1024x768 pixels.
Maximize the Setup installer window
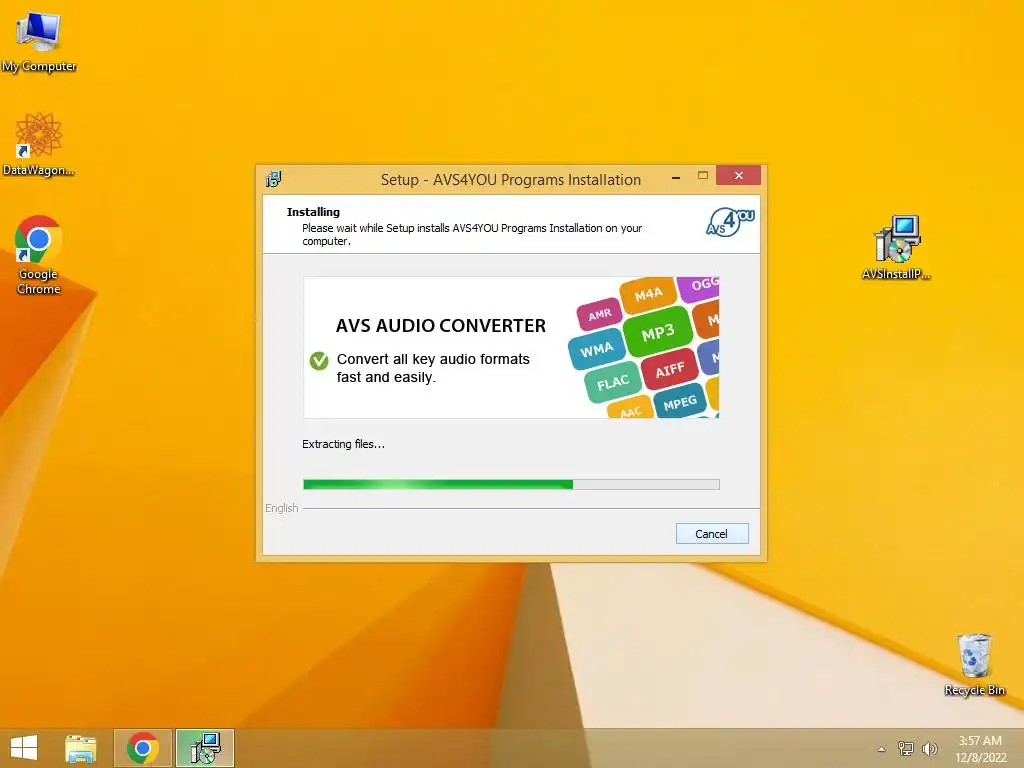[x=703, y=176]
